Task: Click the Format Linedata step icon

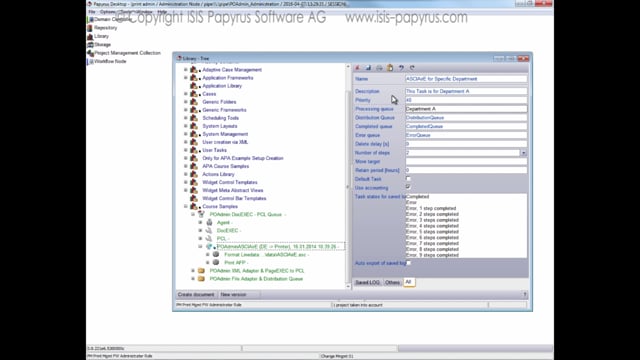Action: [216, 255]
